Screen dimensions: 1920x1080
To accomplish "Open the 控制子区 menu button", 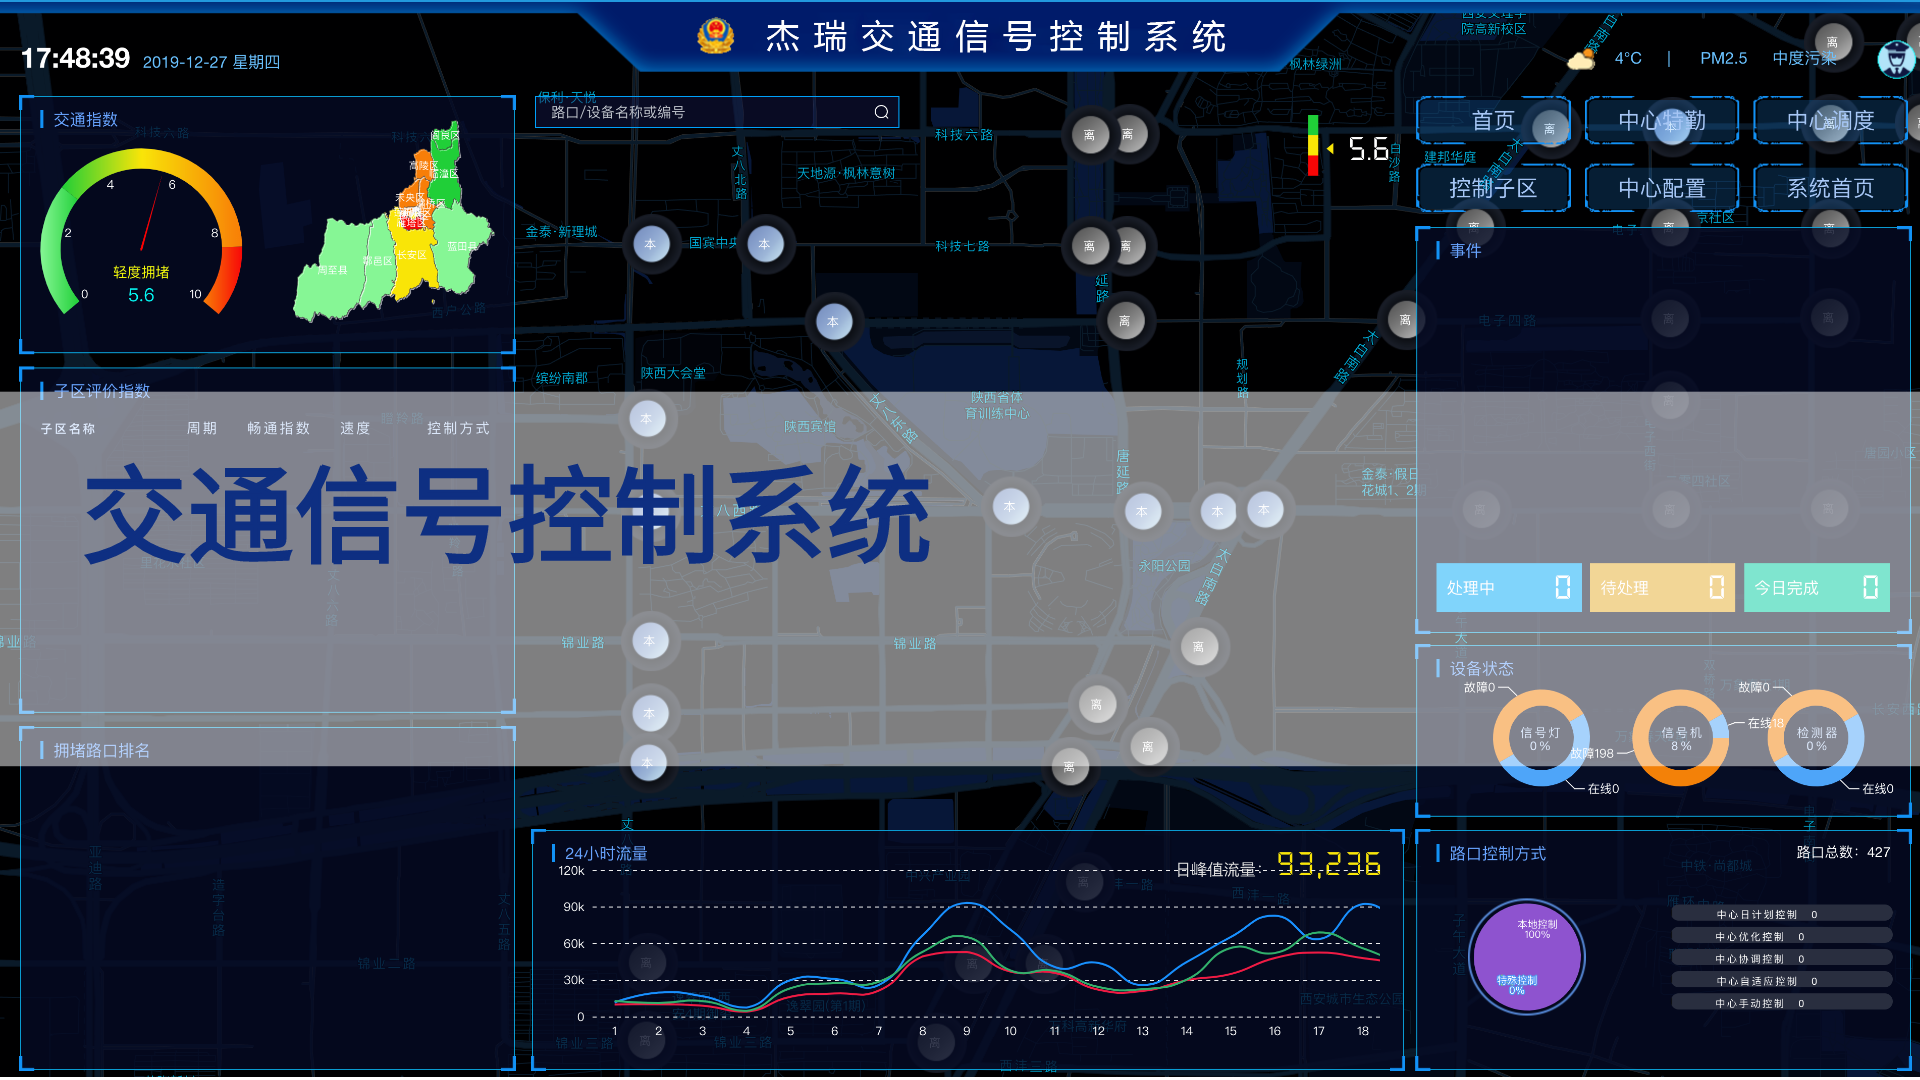I will pyautogui.click(x=1493, y=188).
